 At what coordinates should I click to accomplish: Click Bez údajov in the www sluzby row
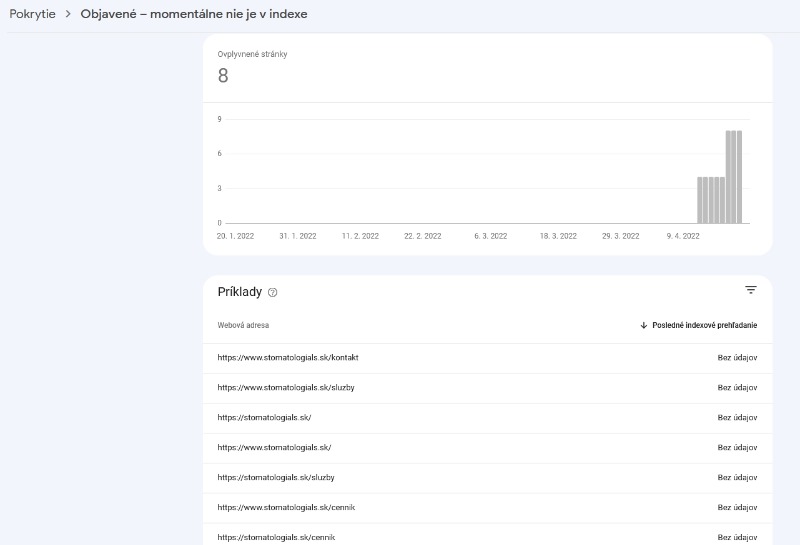click(x=737, y=387)
